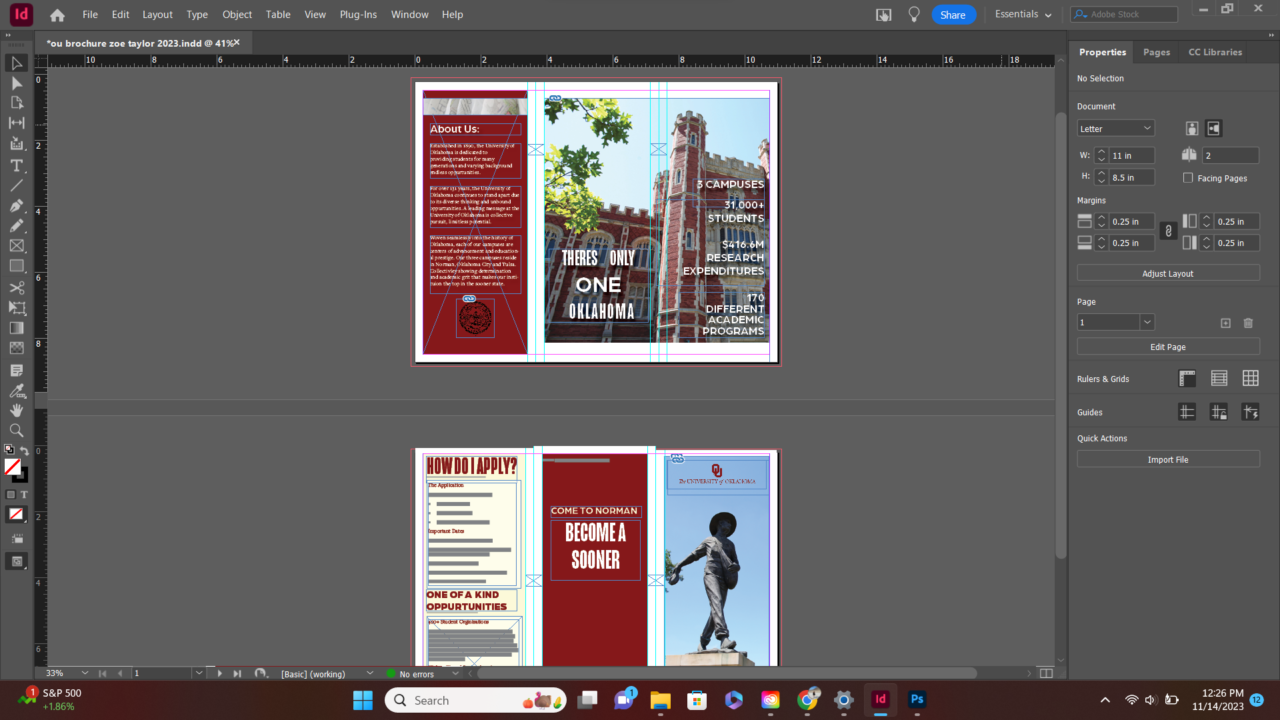This screenshot has height=720, width=1280.
Task: Open zoom level 33% dropdown
Action: (84, 673)
